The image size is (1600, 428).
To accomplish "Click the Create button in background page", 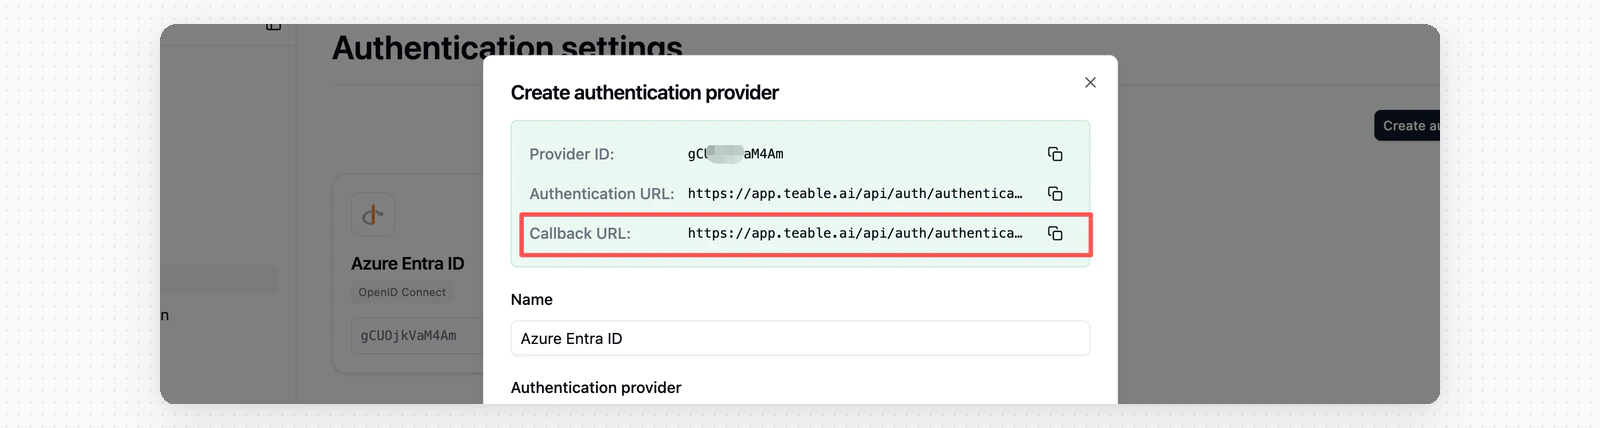I will point(1407,125).
